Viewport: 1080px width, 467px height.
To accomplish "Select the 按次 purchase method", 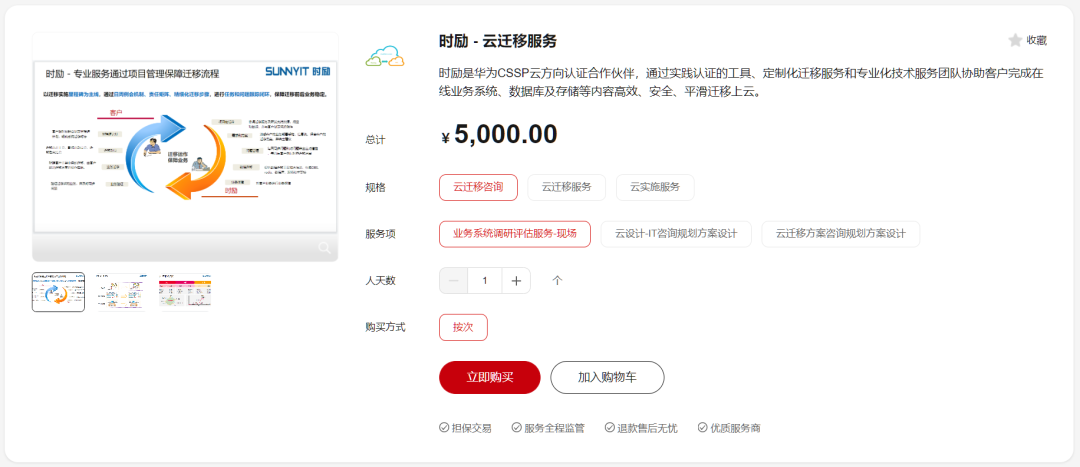I will [x=463, y=328].
